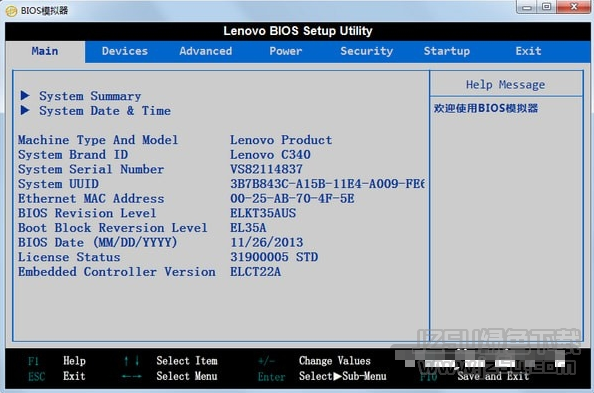Close the BIOS simulator window
The height and width of the screenshot is (393, 594).
tap(574, 7)
